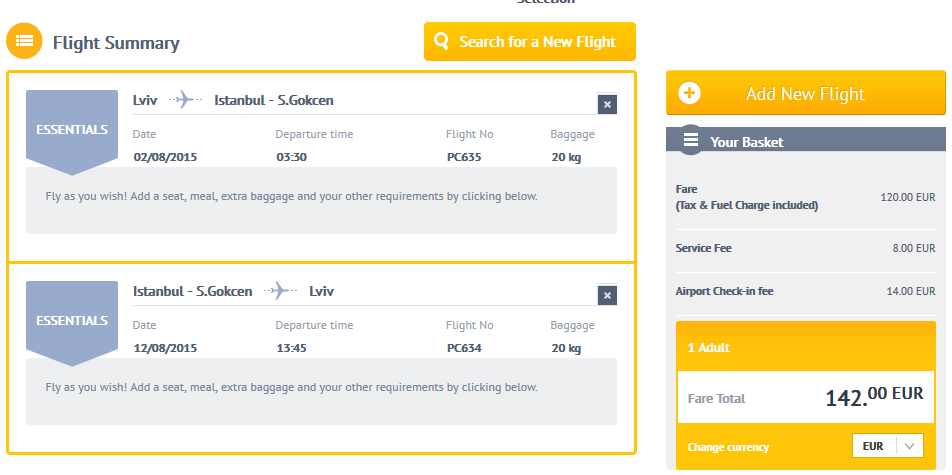Image resolution: width=952 pixels, height=475 pixels.
Task: Click the date 02/08/2015
Action: click(165, 157)
